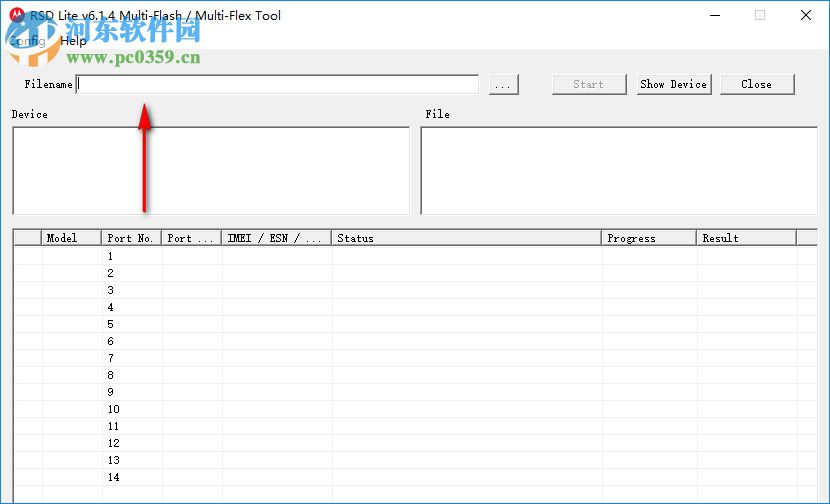Select port row 4

[x=415, y=307]
